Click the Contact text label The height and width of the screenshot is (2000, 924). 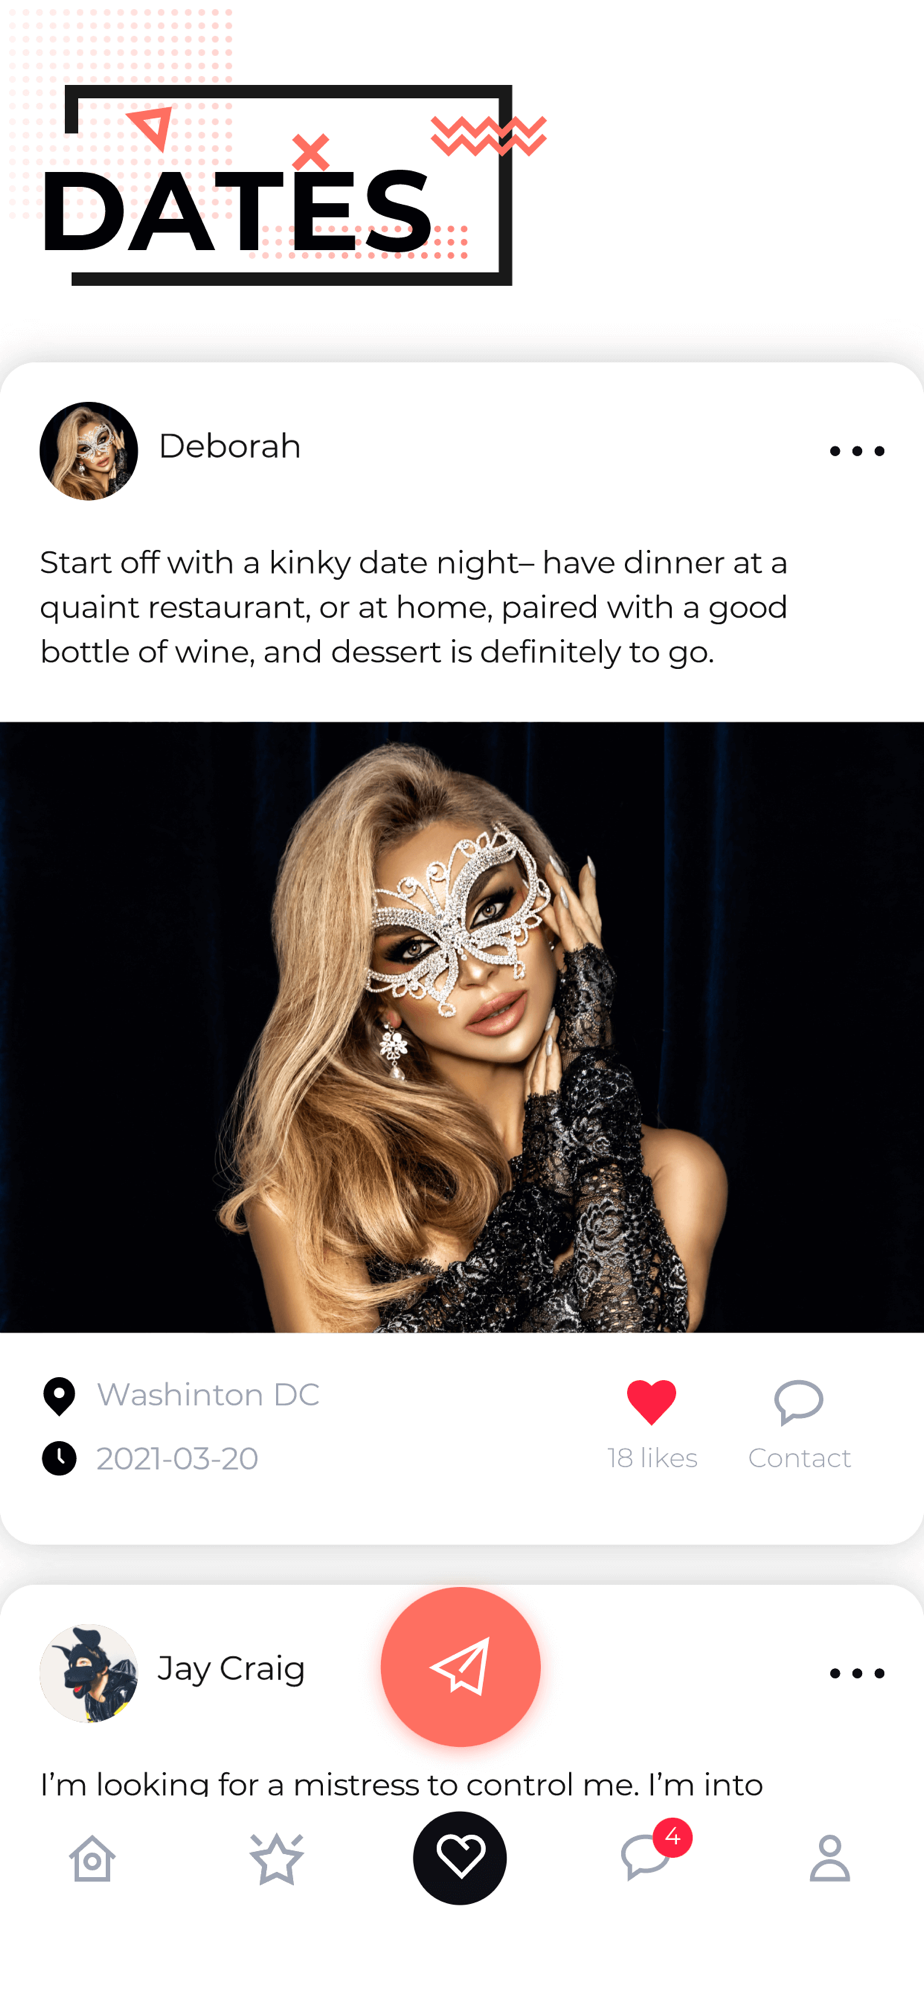coord(799,1458)
